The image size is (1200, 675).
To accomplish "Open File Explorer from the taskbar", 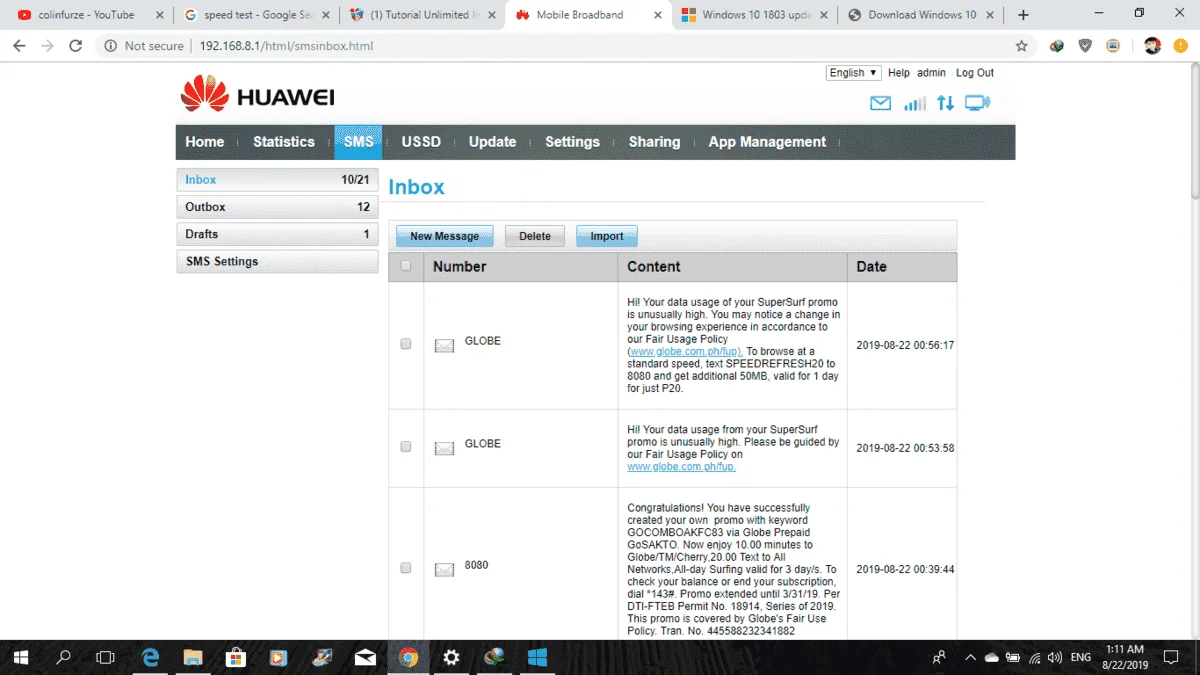I will tap(193, 657).
